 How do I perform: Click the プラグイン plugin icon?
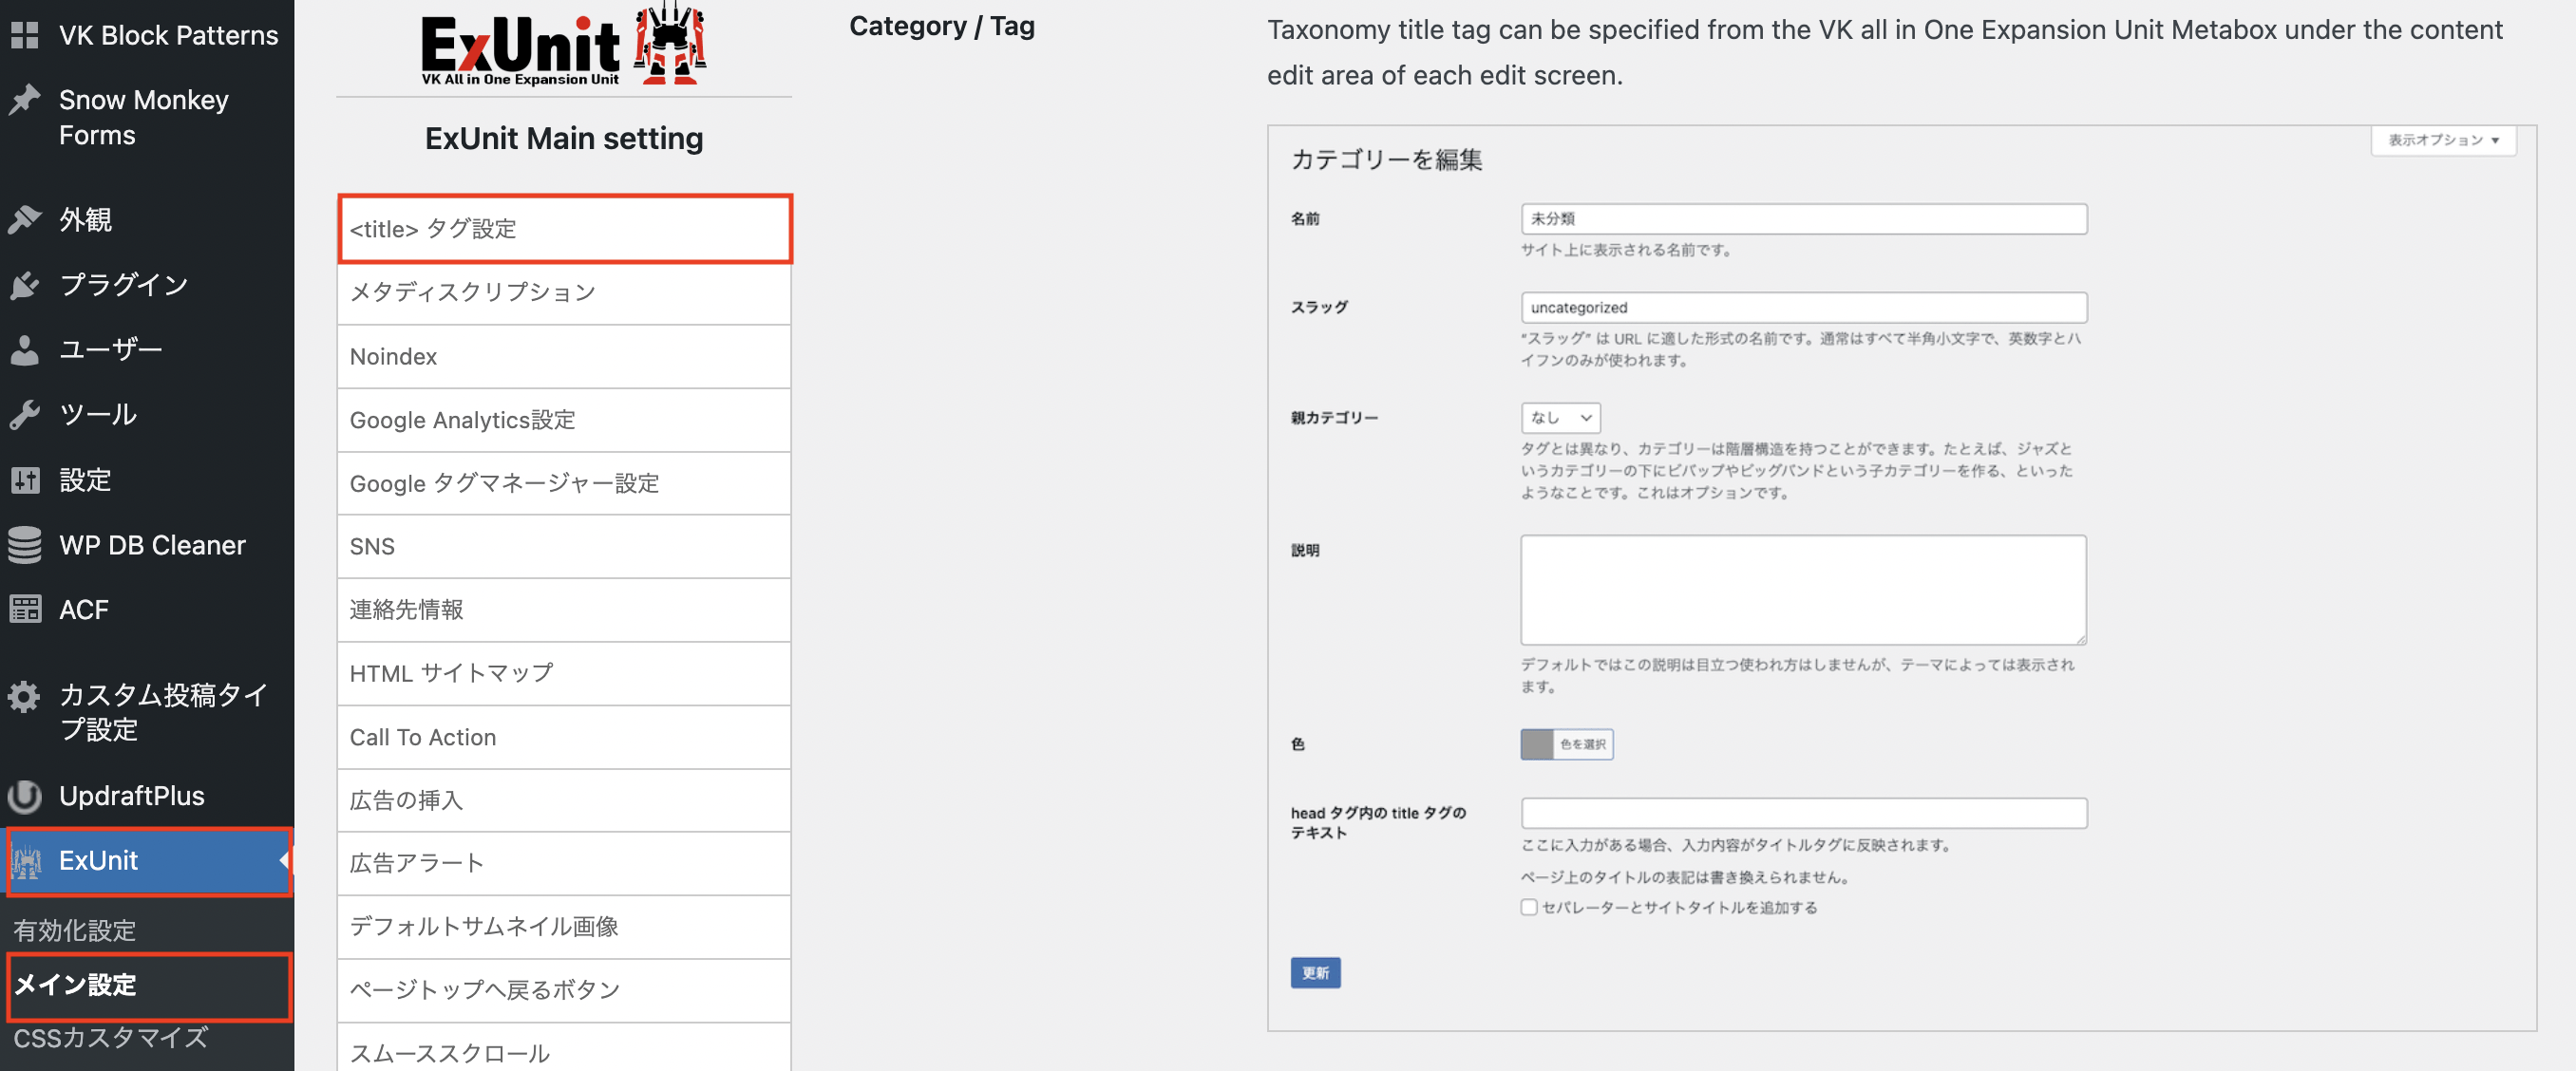tap(25, 285)
